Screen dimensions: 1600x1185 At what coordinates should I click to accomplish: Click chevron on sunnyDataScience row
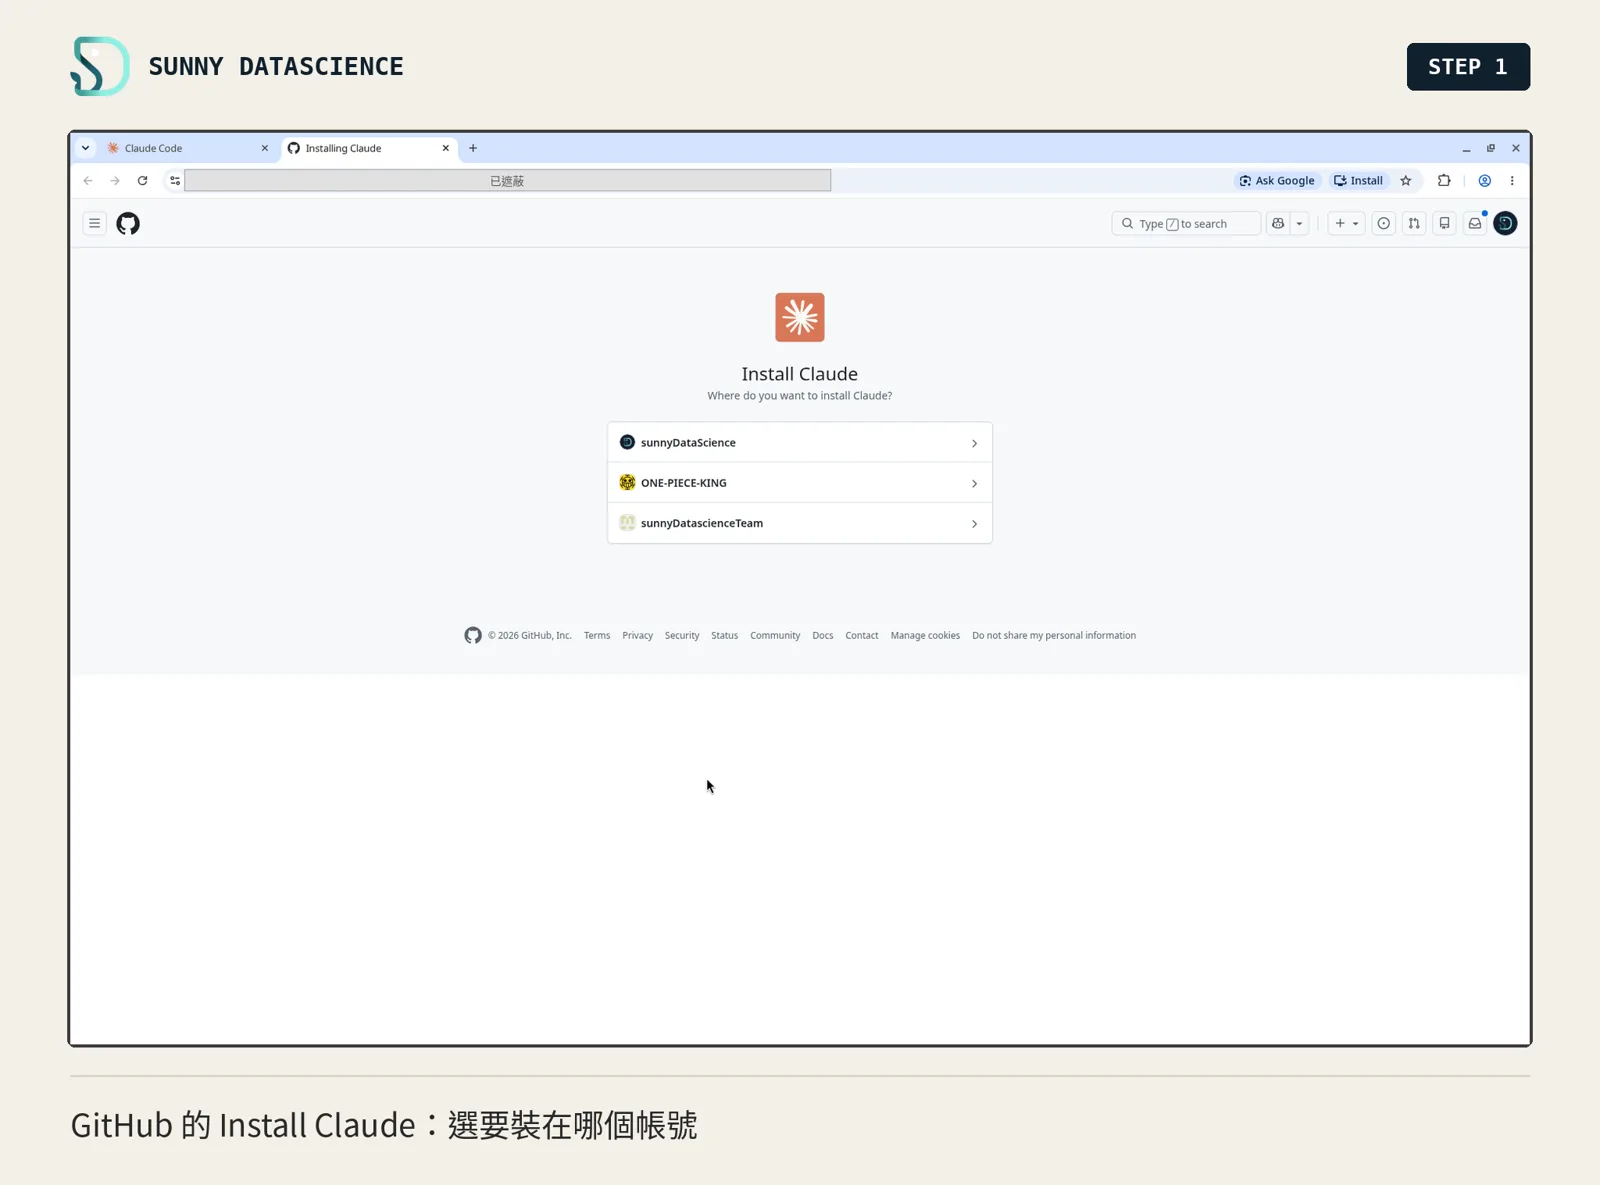pyautogui.click(x=974, y=443)
